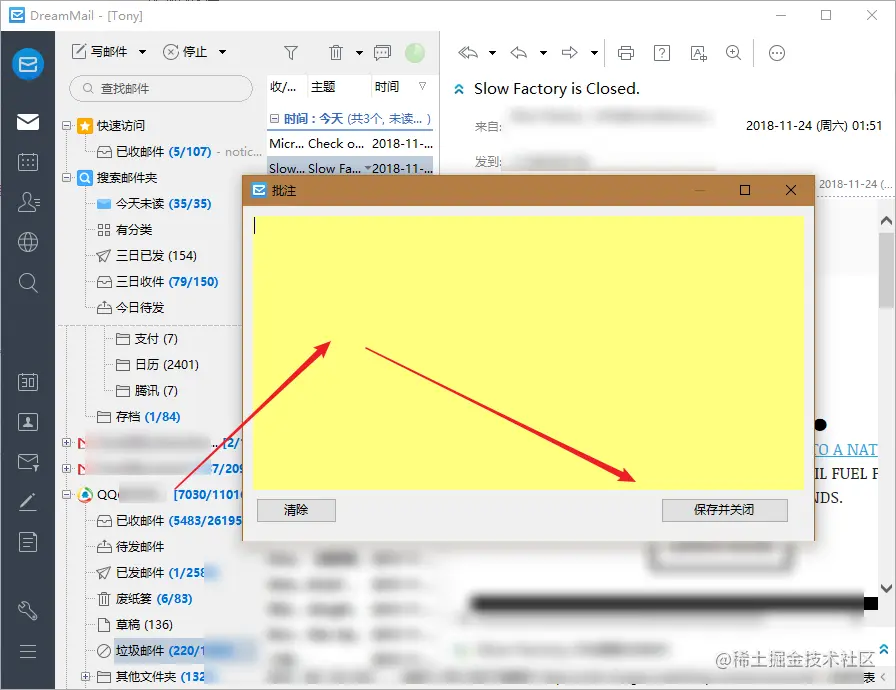Viewport: 896px width, 690px height.
Task: Open the calendar grid icon in sidebar
Action: pos(27,162)
